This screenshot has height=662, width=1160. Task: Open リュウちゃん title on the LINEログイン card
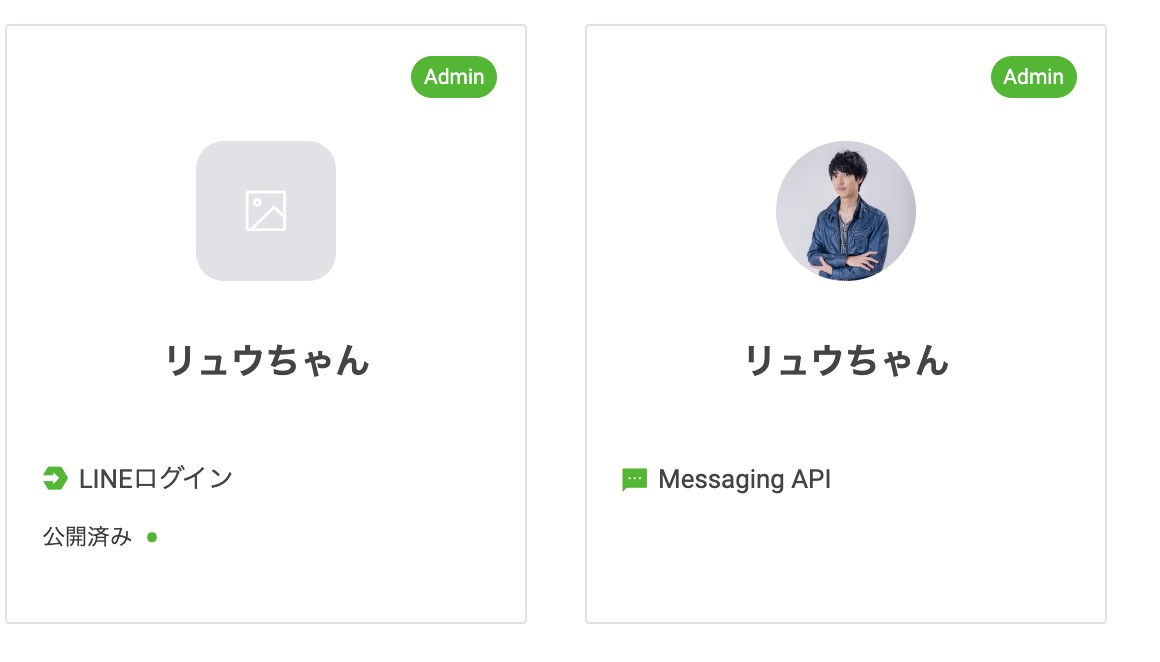click(266, 361)
